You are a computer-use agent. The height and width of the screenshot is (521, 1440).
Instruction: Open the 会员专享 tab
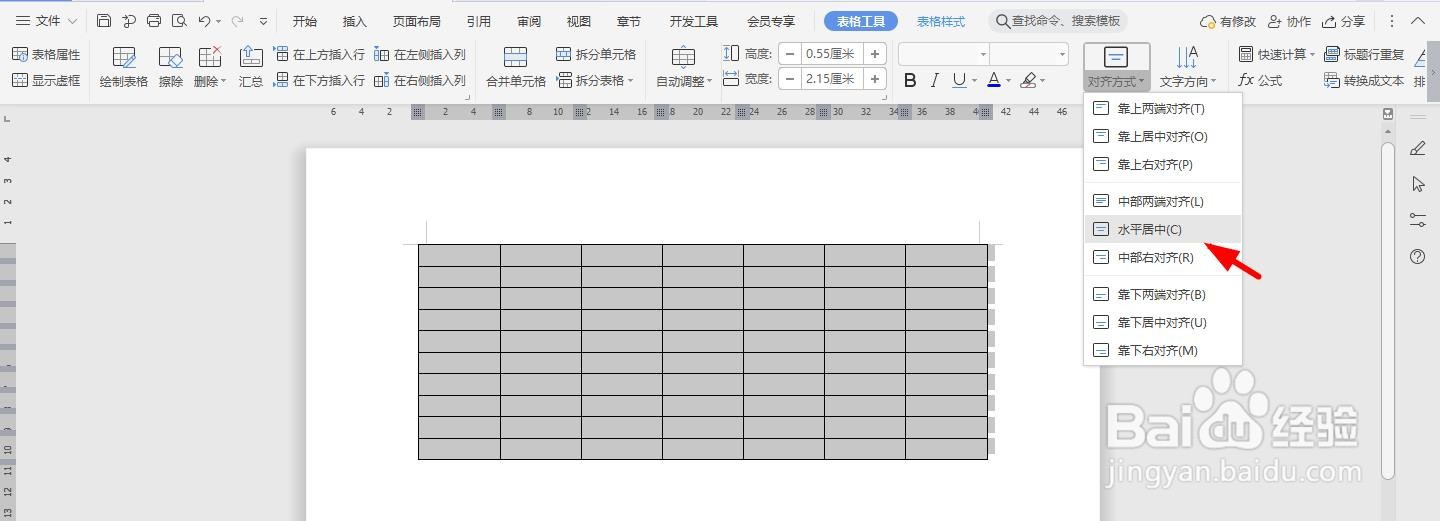click(771, 21)
